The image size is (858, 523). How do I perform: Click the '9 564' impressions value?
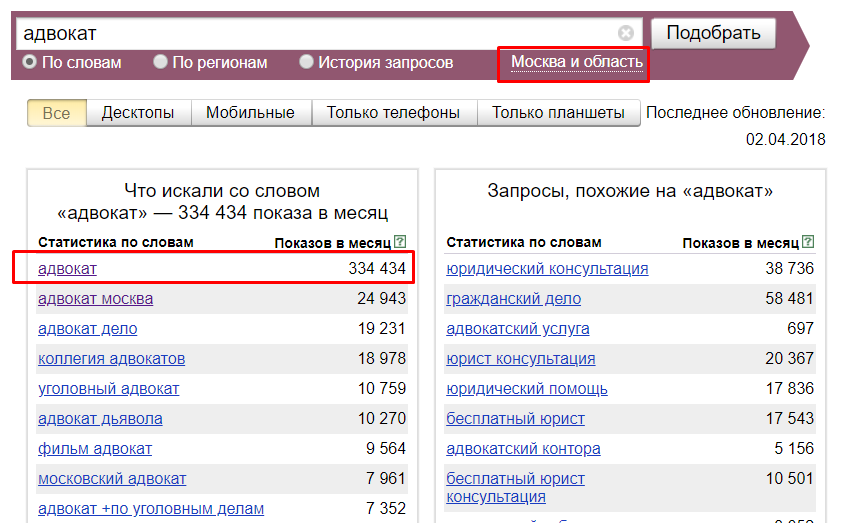tap(386, 449)
